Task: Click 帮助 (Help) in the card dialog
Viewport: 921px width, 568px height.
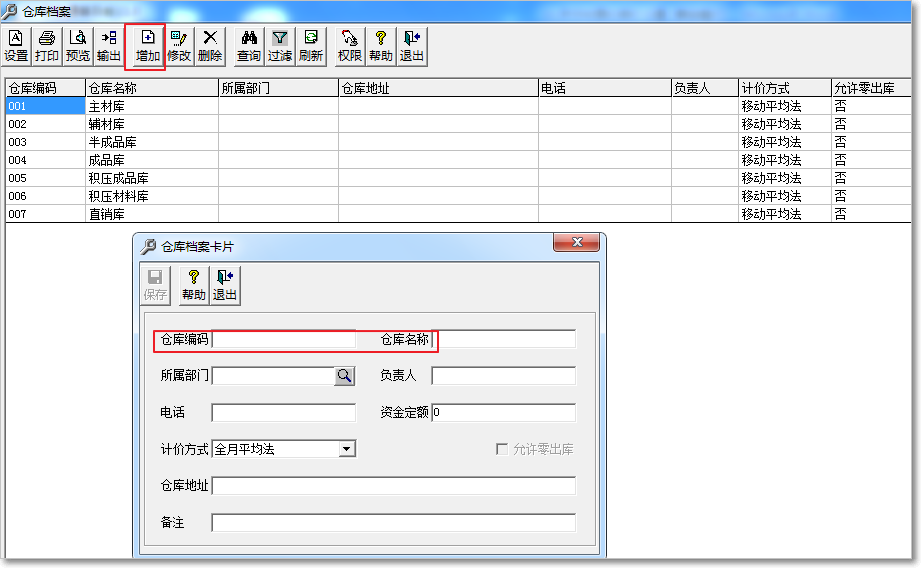Action: [x=194, y=285]
